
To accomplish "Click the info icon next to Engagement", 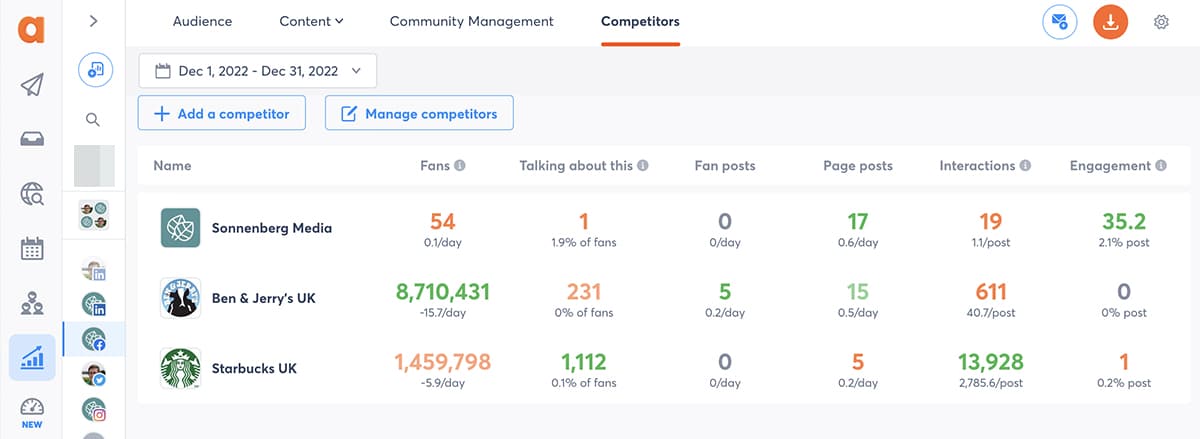I will pyautogui.click(x=1161, y=166).
